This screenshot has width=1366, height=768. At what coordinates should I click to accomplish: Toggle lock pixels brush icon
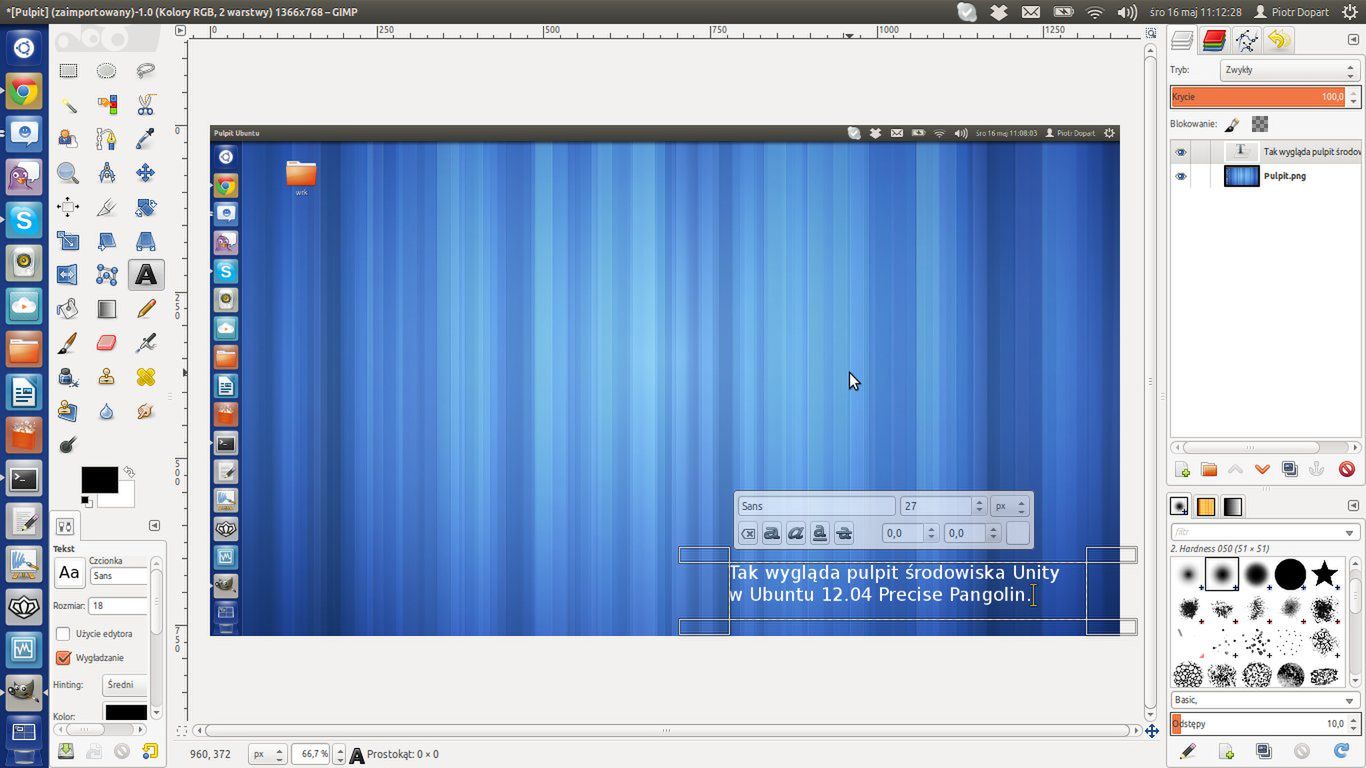click(x=1232, y=124)
